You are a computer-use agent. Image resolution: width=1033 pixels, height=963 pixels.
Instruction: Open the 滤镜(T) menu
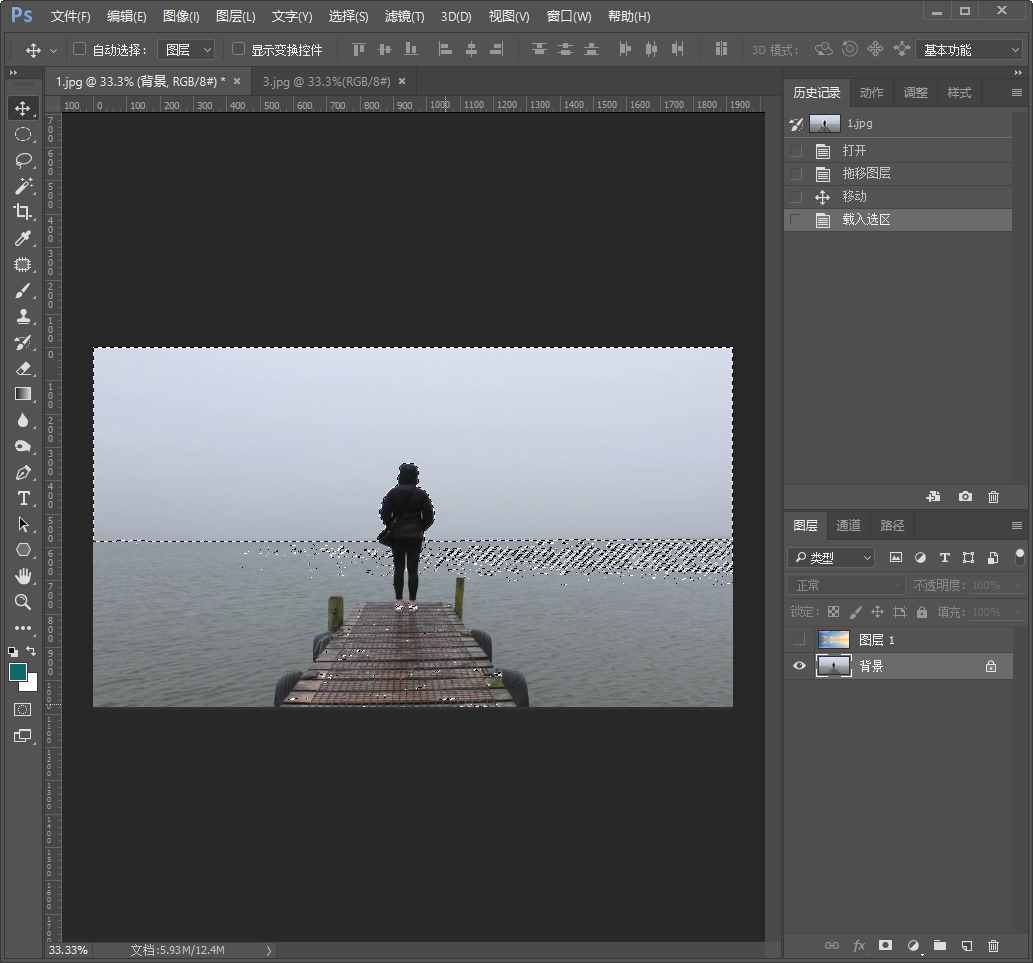tap(404, 16)
